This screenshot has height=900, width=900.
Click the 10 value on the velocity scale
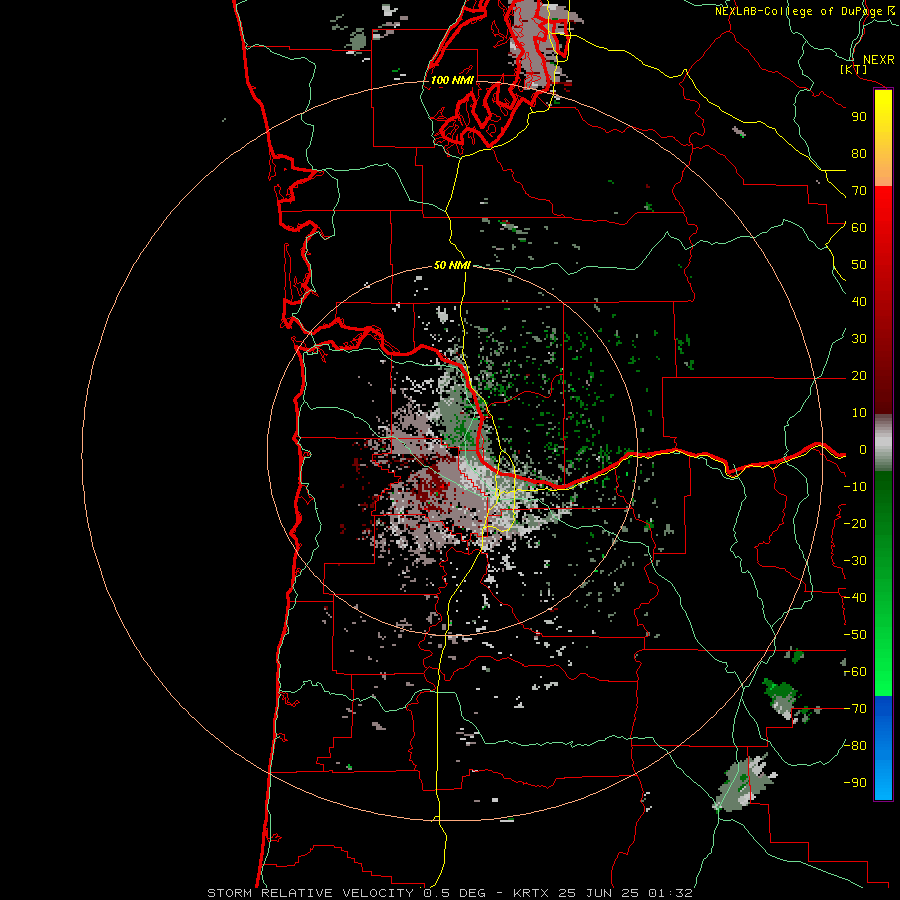coord(859,413)
